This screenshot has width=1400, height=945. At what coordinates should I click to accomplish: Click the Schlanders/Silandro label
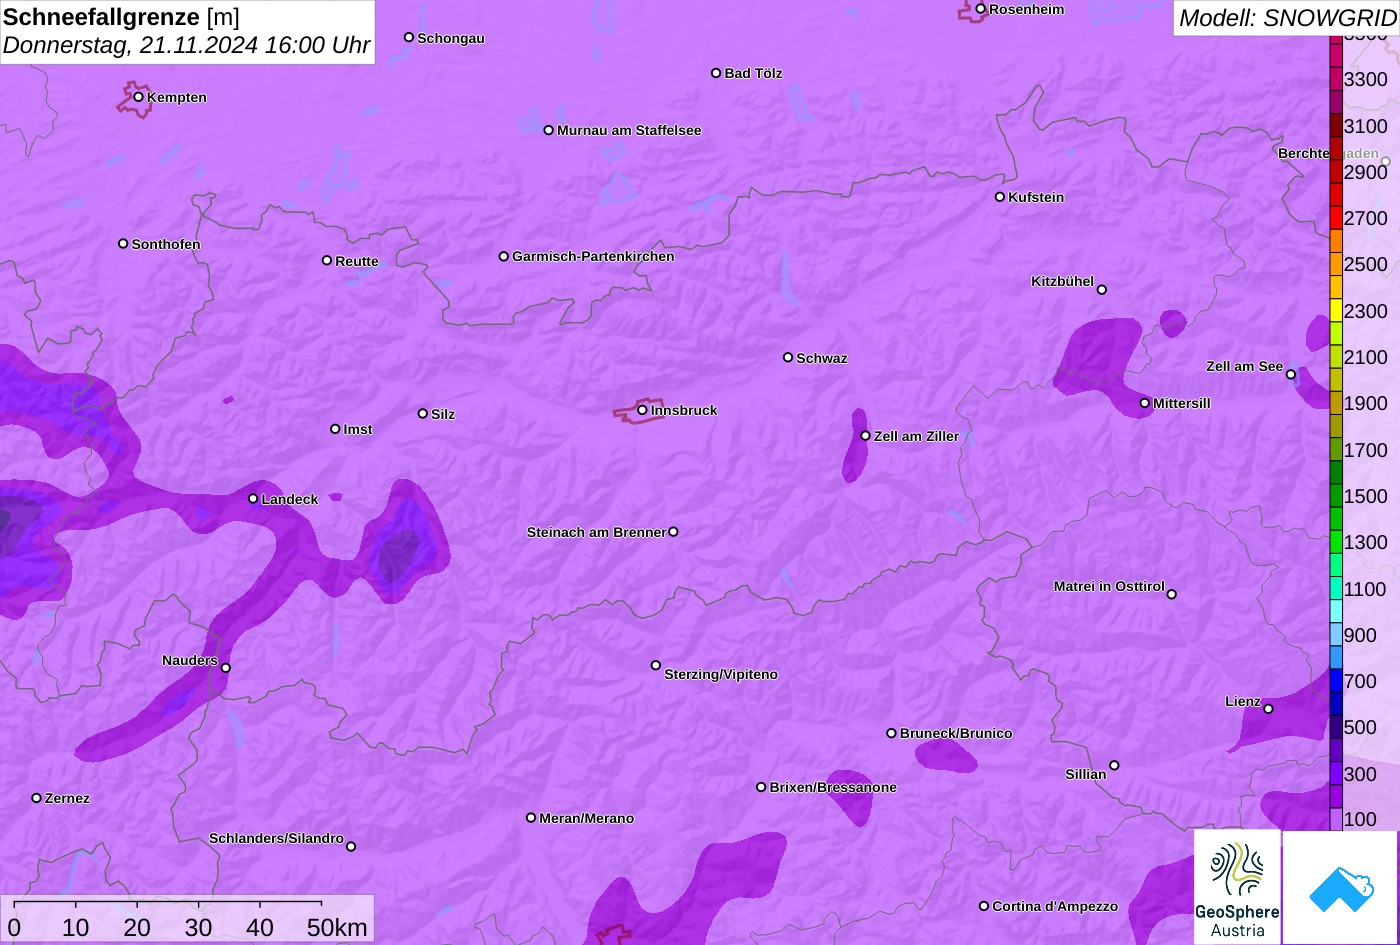tap(276, 838)
